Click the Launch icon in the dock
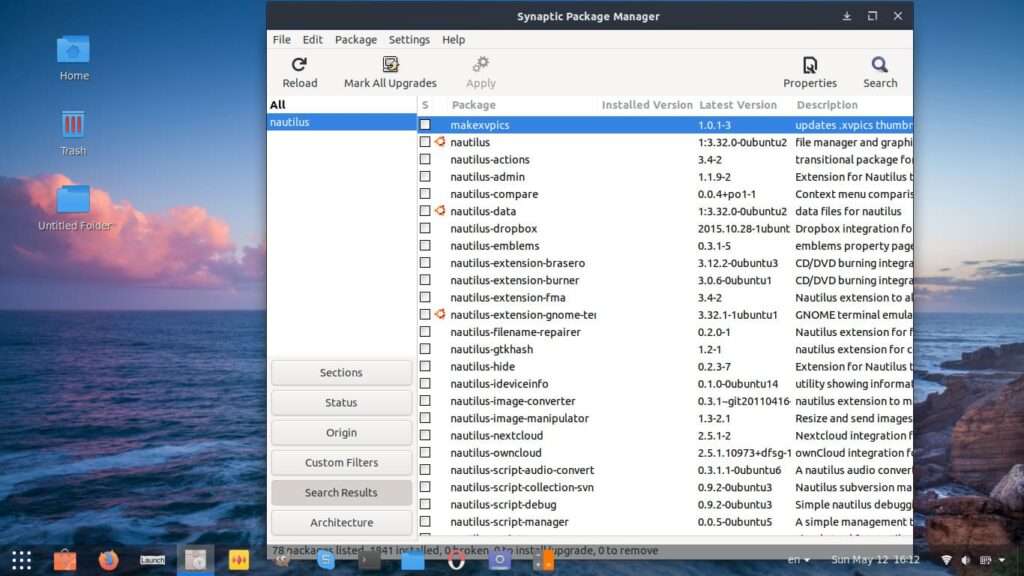The width and height of the screenshot is (1024, 576). tap(152, 560)
